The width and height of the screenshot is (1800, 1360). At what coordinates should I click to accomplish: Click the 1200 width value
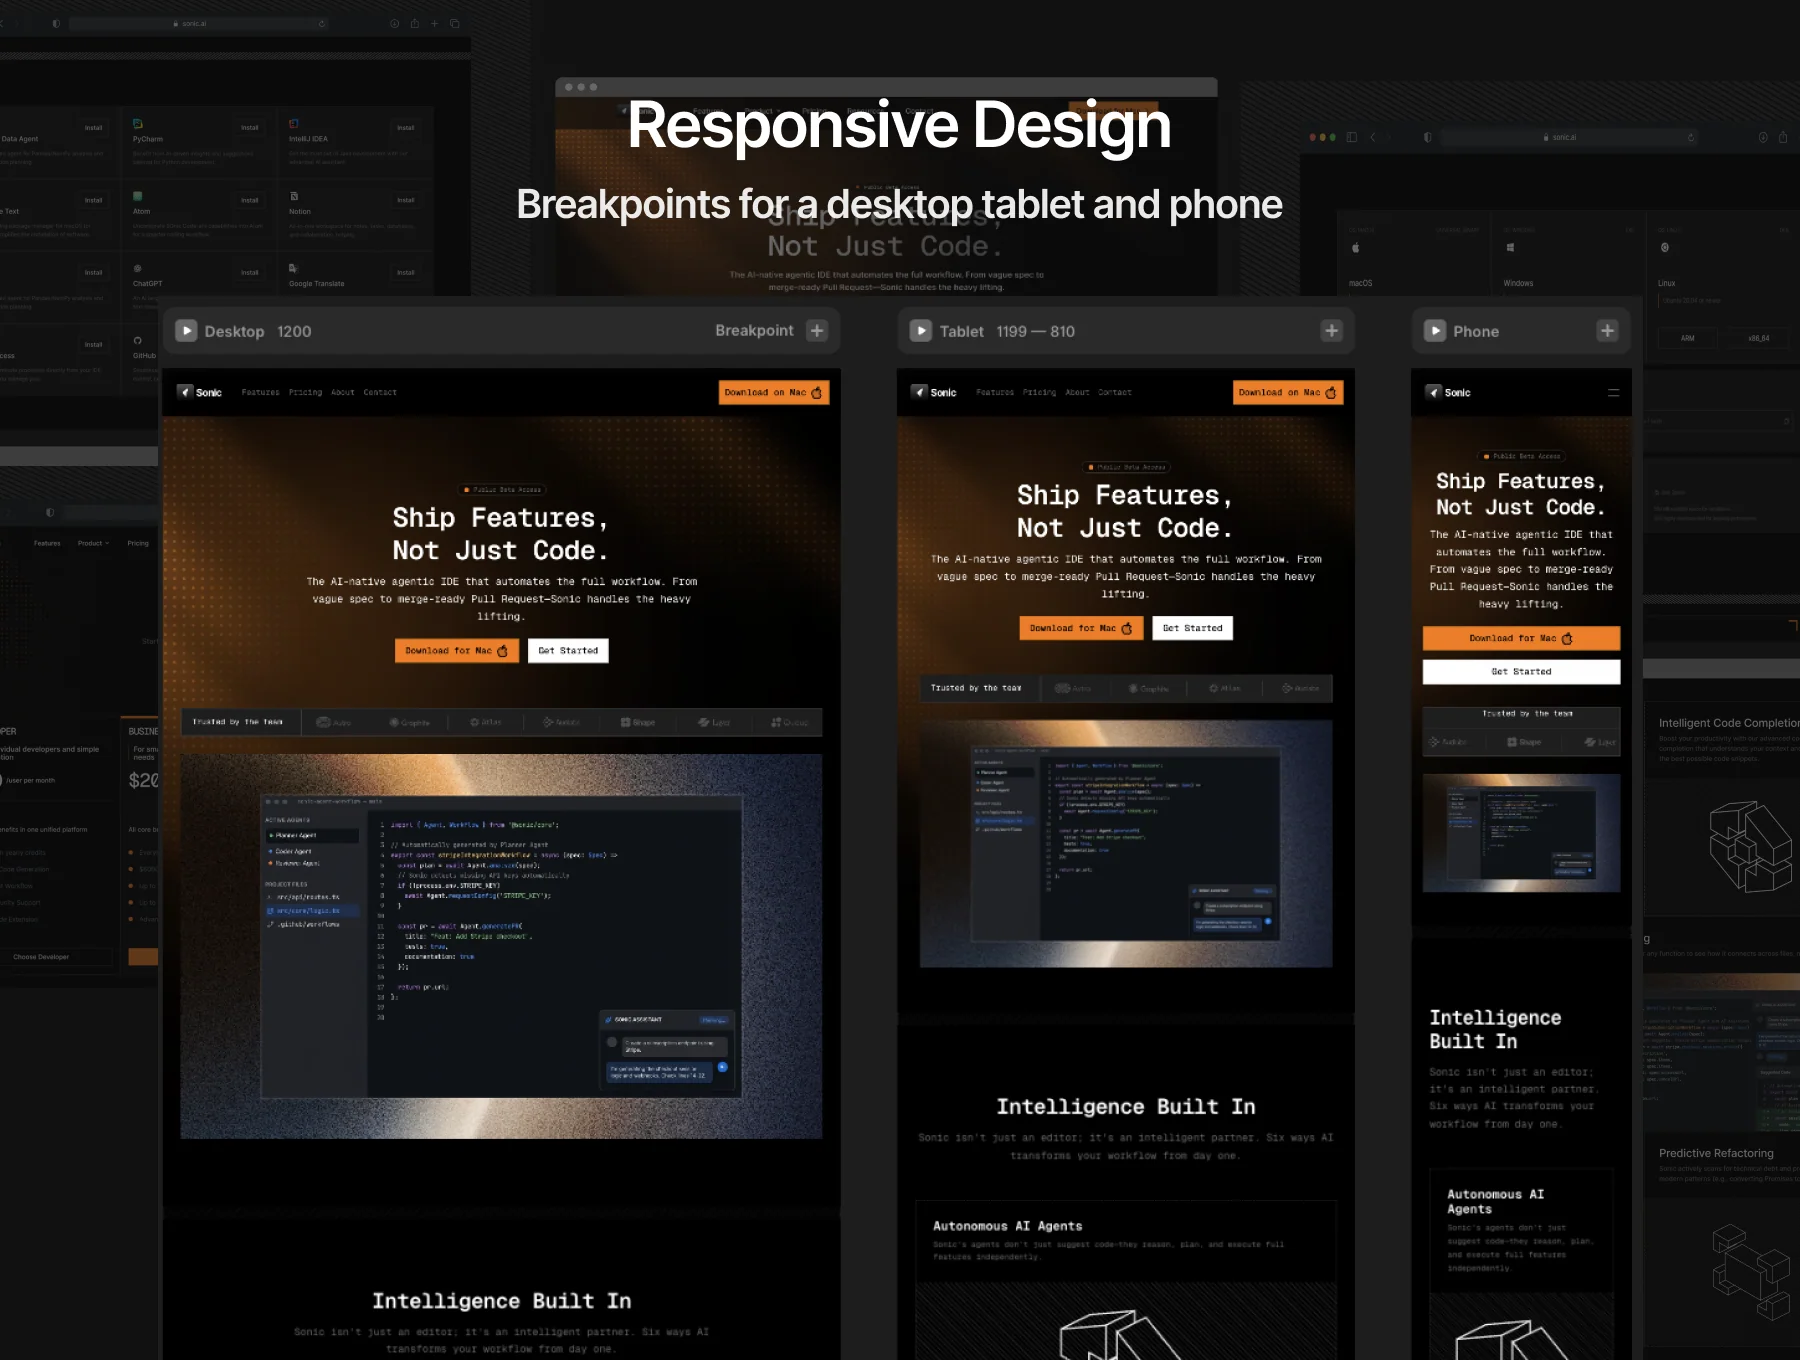pyautogui.click(x=294, y=331)
